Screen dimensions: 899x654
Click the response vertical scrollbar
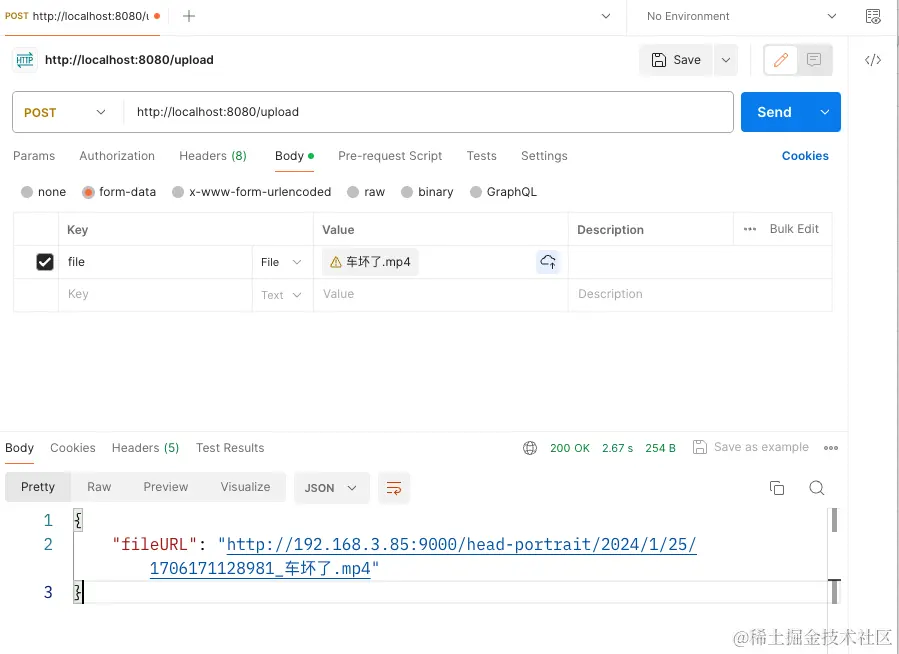point(834,520)
